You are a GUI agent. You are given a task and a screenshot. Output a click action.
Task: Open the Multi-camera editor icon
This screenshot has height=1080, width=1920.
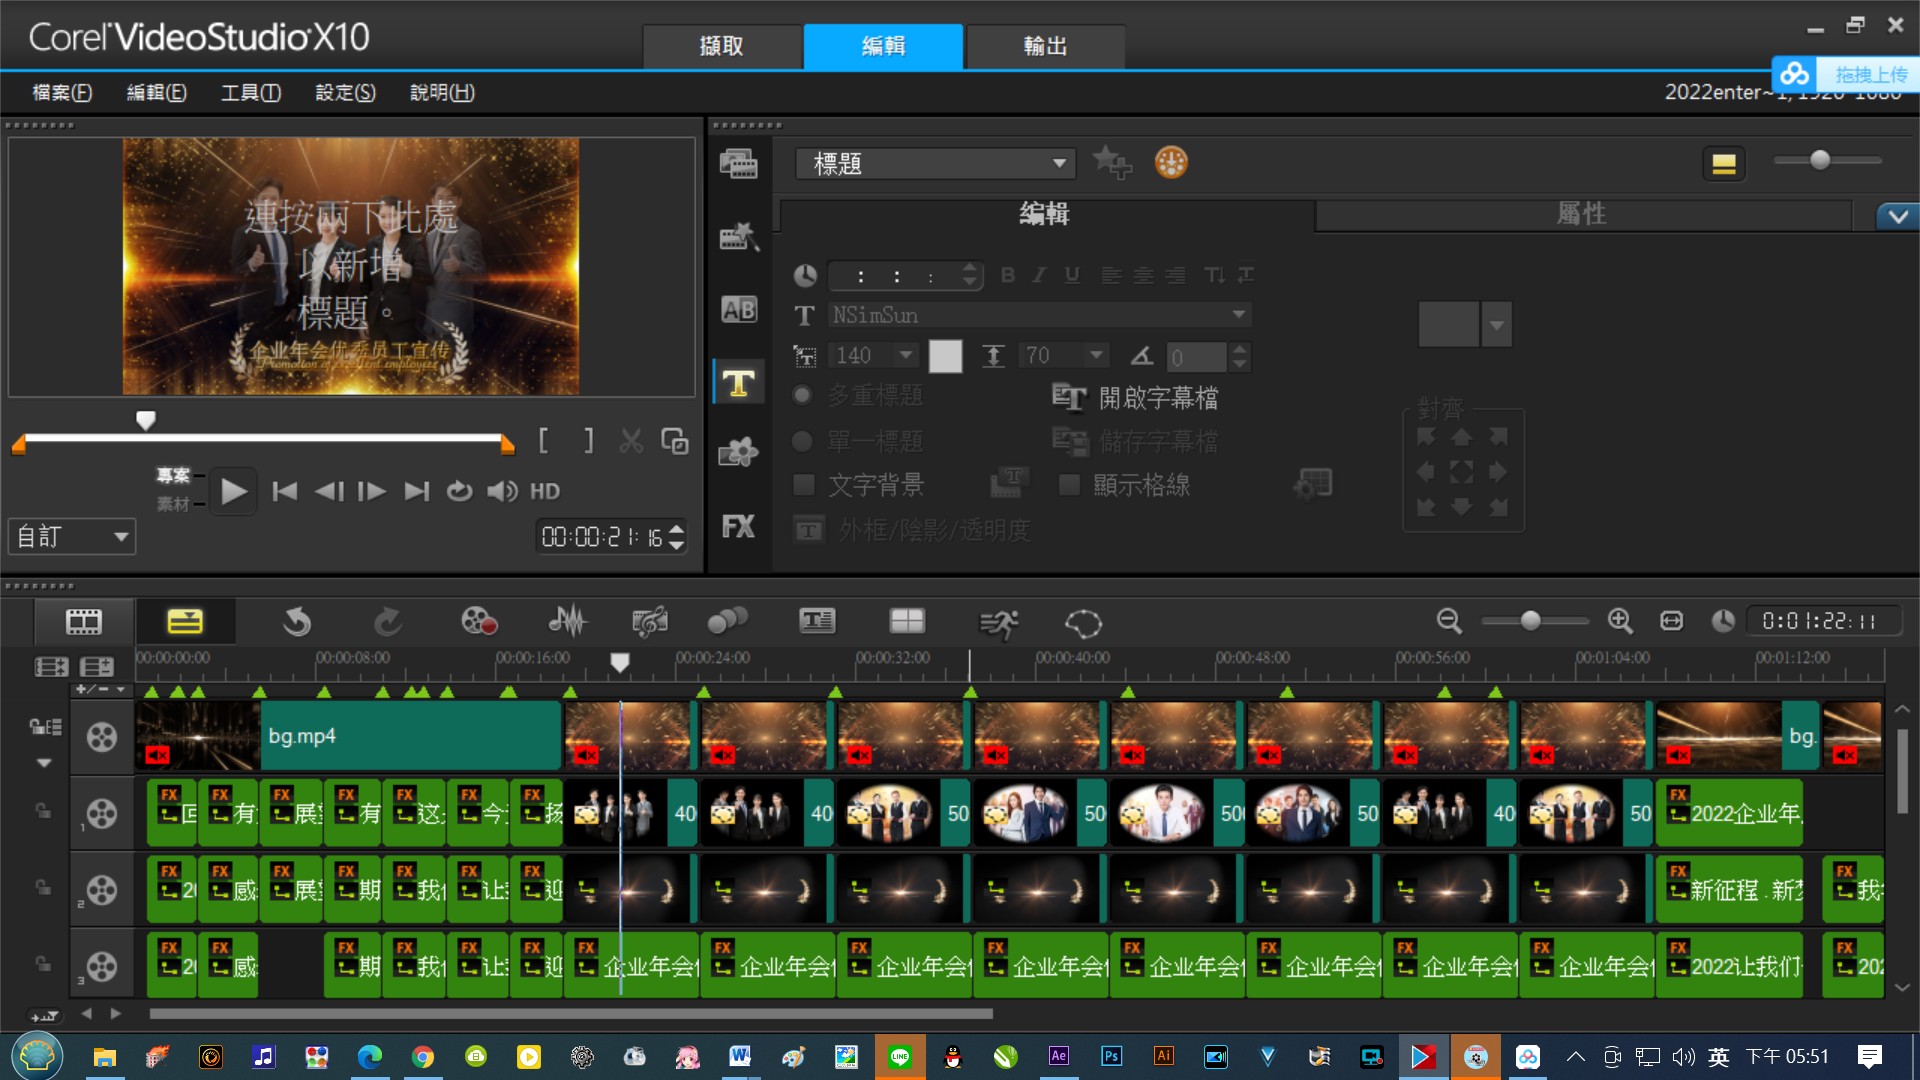(907, 622)
